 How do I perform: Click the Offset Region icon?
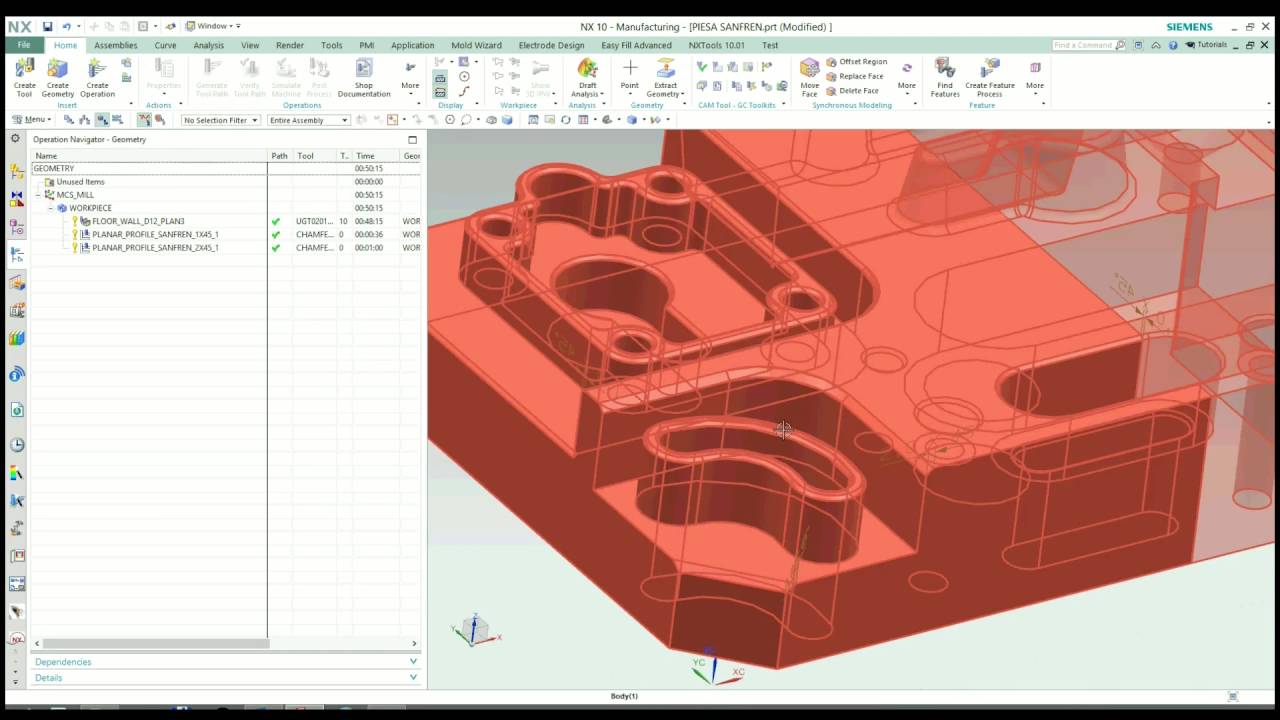point(832,62)
